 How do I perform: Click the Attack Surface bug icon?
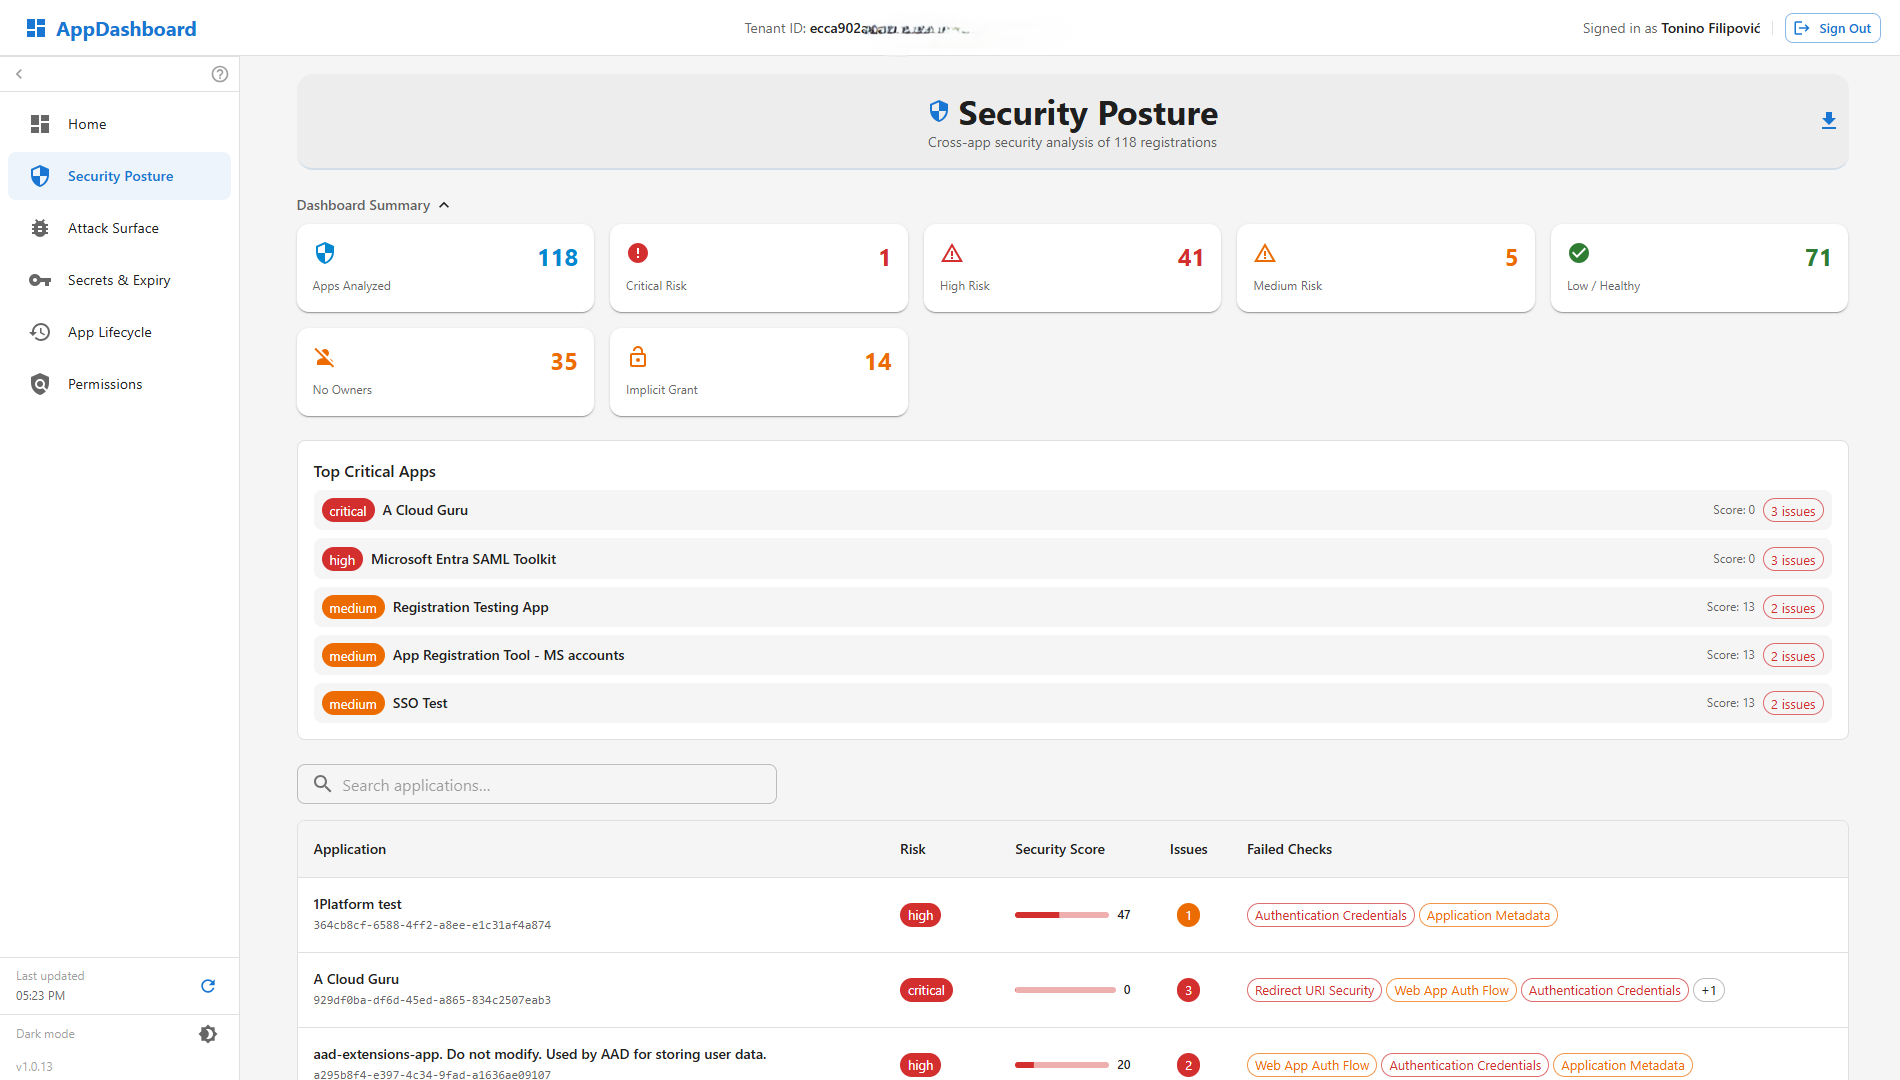click(40, 228)
